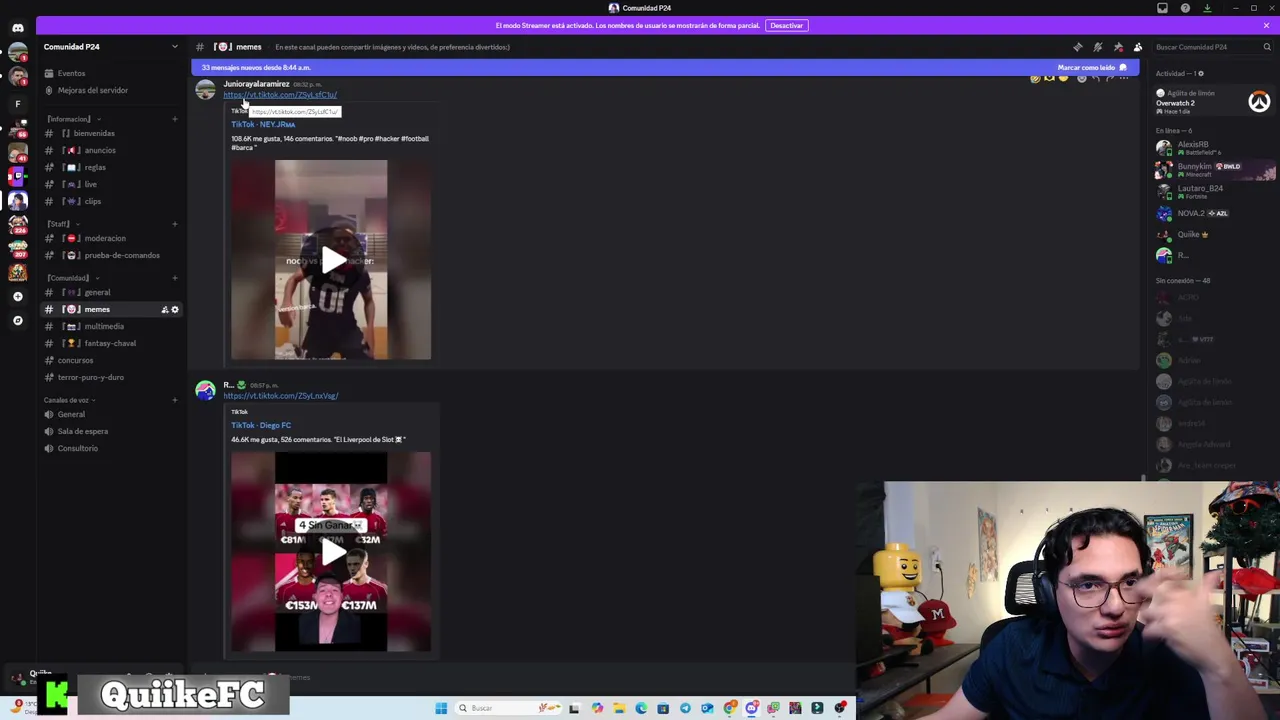The width and height of the screenshot is (1280, 720).
Task: Go to general text channel
Action: [112, 292]
